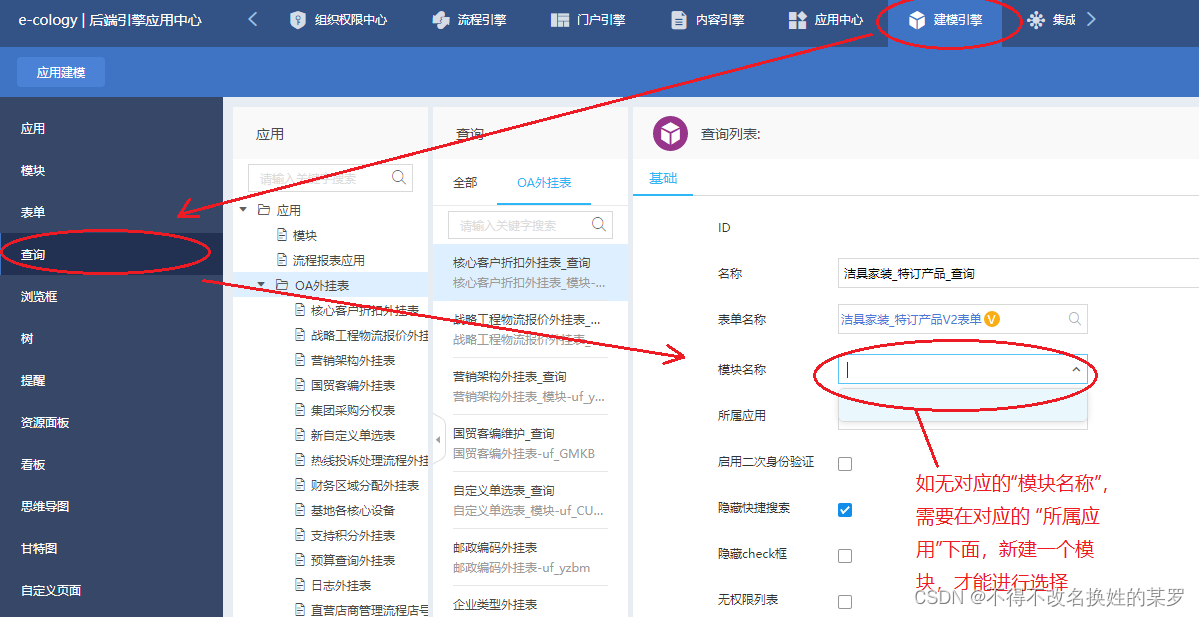Click the 建模引擎 cube icon

(x=917, y=20)
